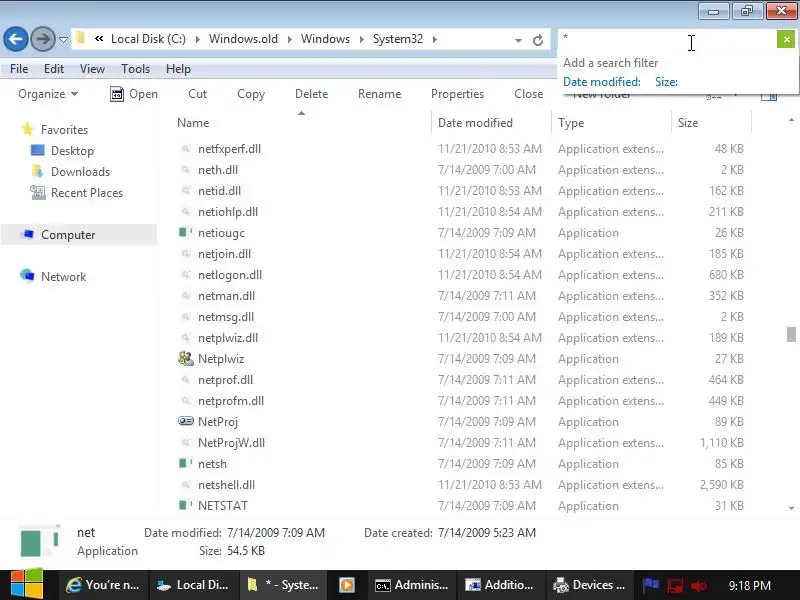
Task: Switch to Local Disk taskbar window
Action: coord(193,585)
